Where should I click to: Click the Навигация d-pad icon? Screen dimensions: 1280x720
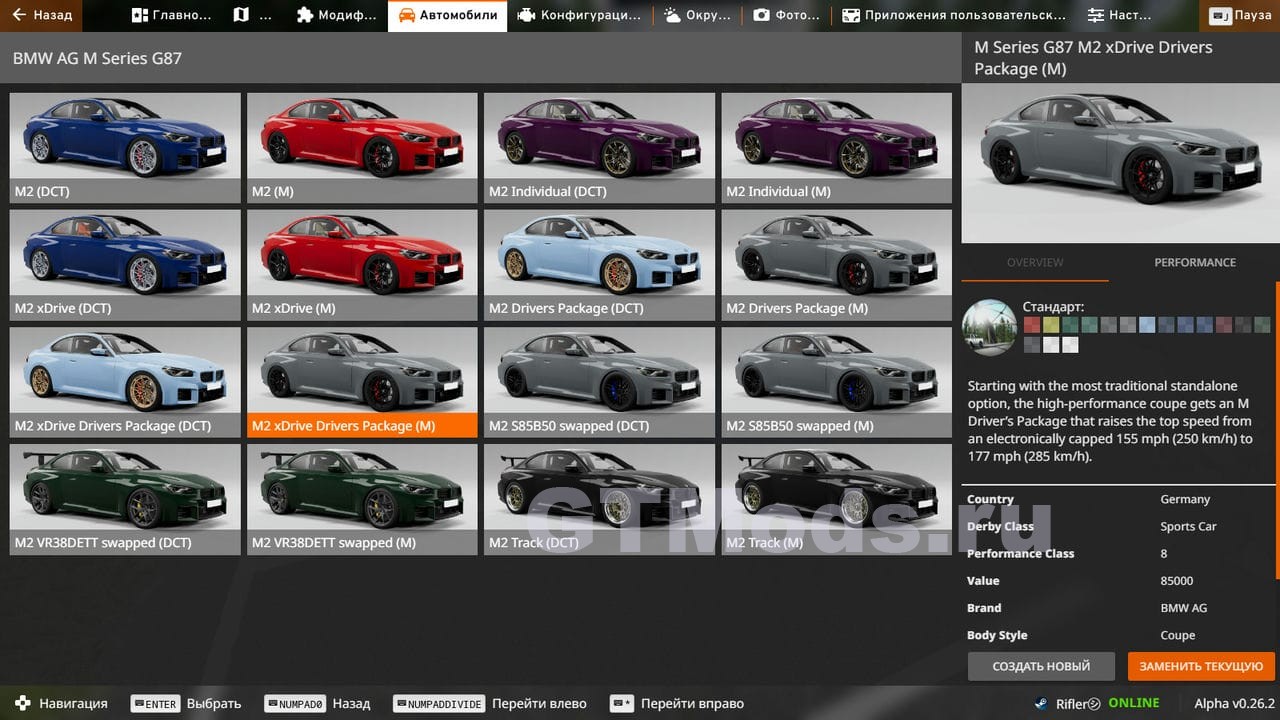coord(22,703)
